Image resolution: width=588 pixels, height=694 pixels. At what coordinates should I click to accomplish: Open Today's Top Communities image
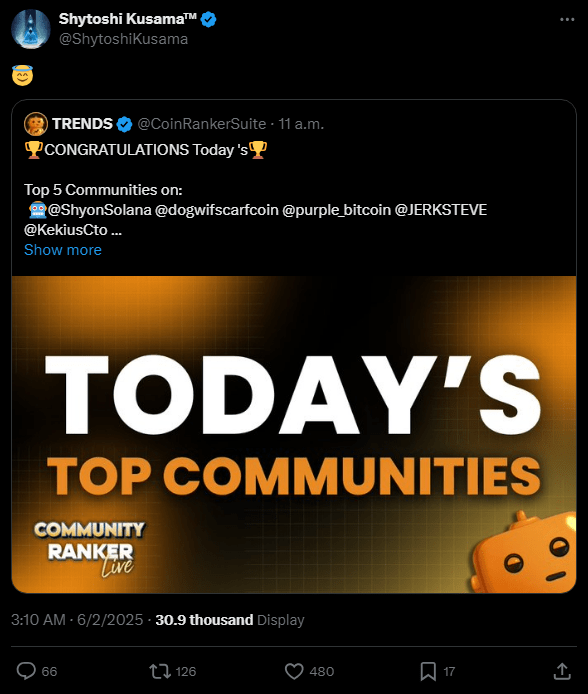point(294,434)
